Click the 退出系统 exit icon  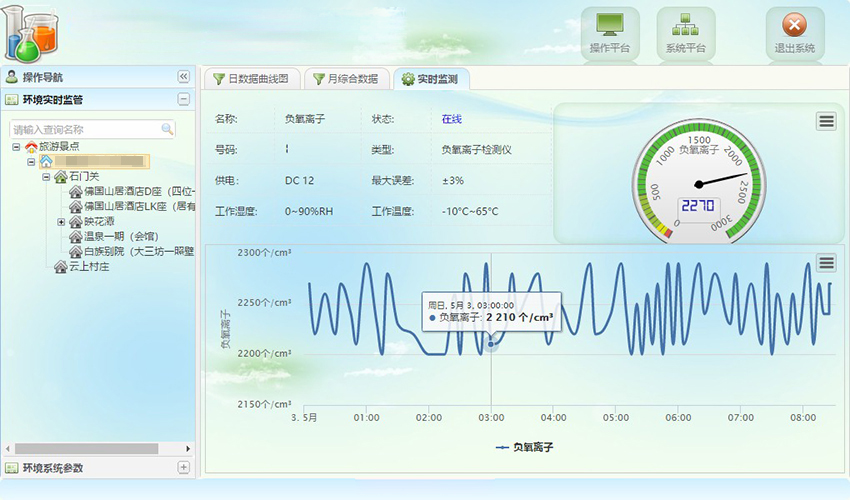tap(794, 26)
